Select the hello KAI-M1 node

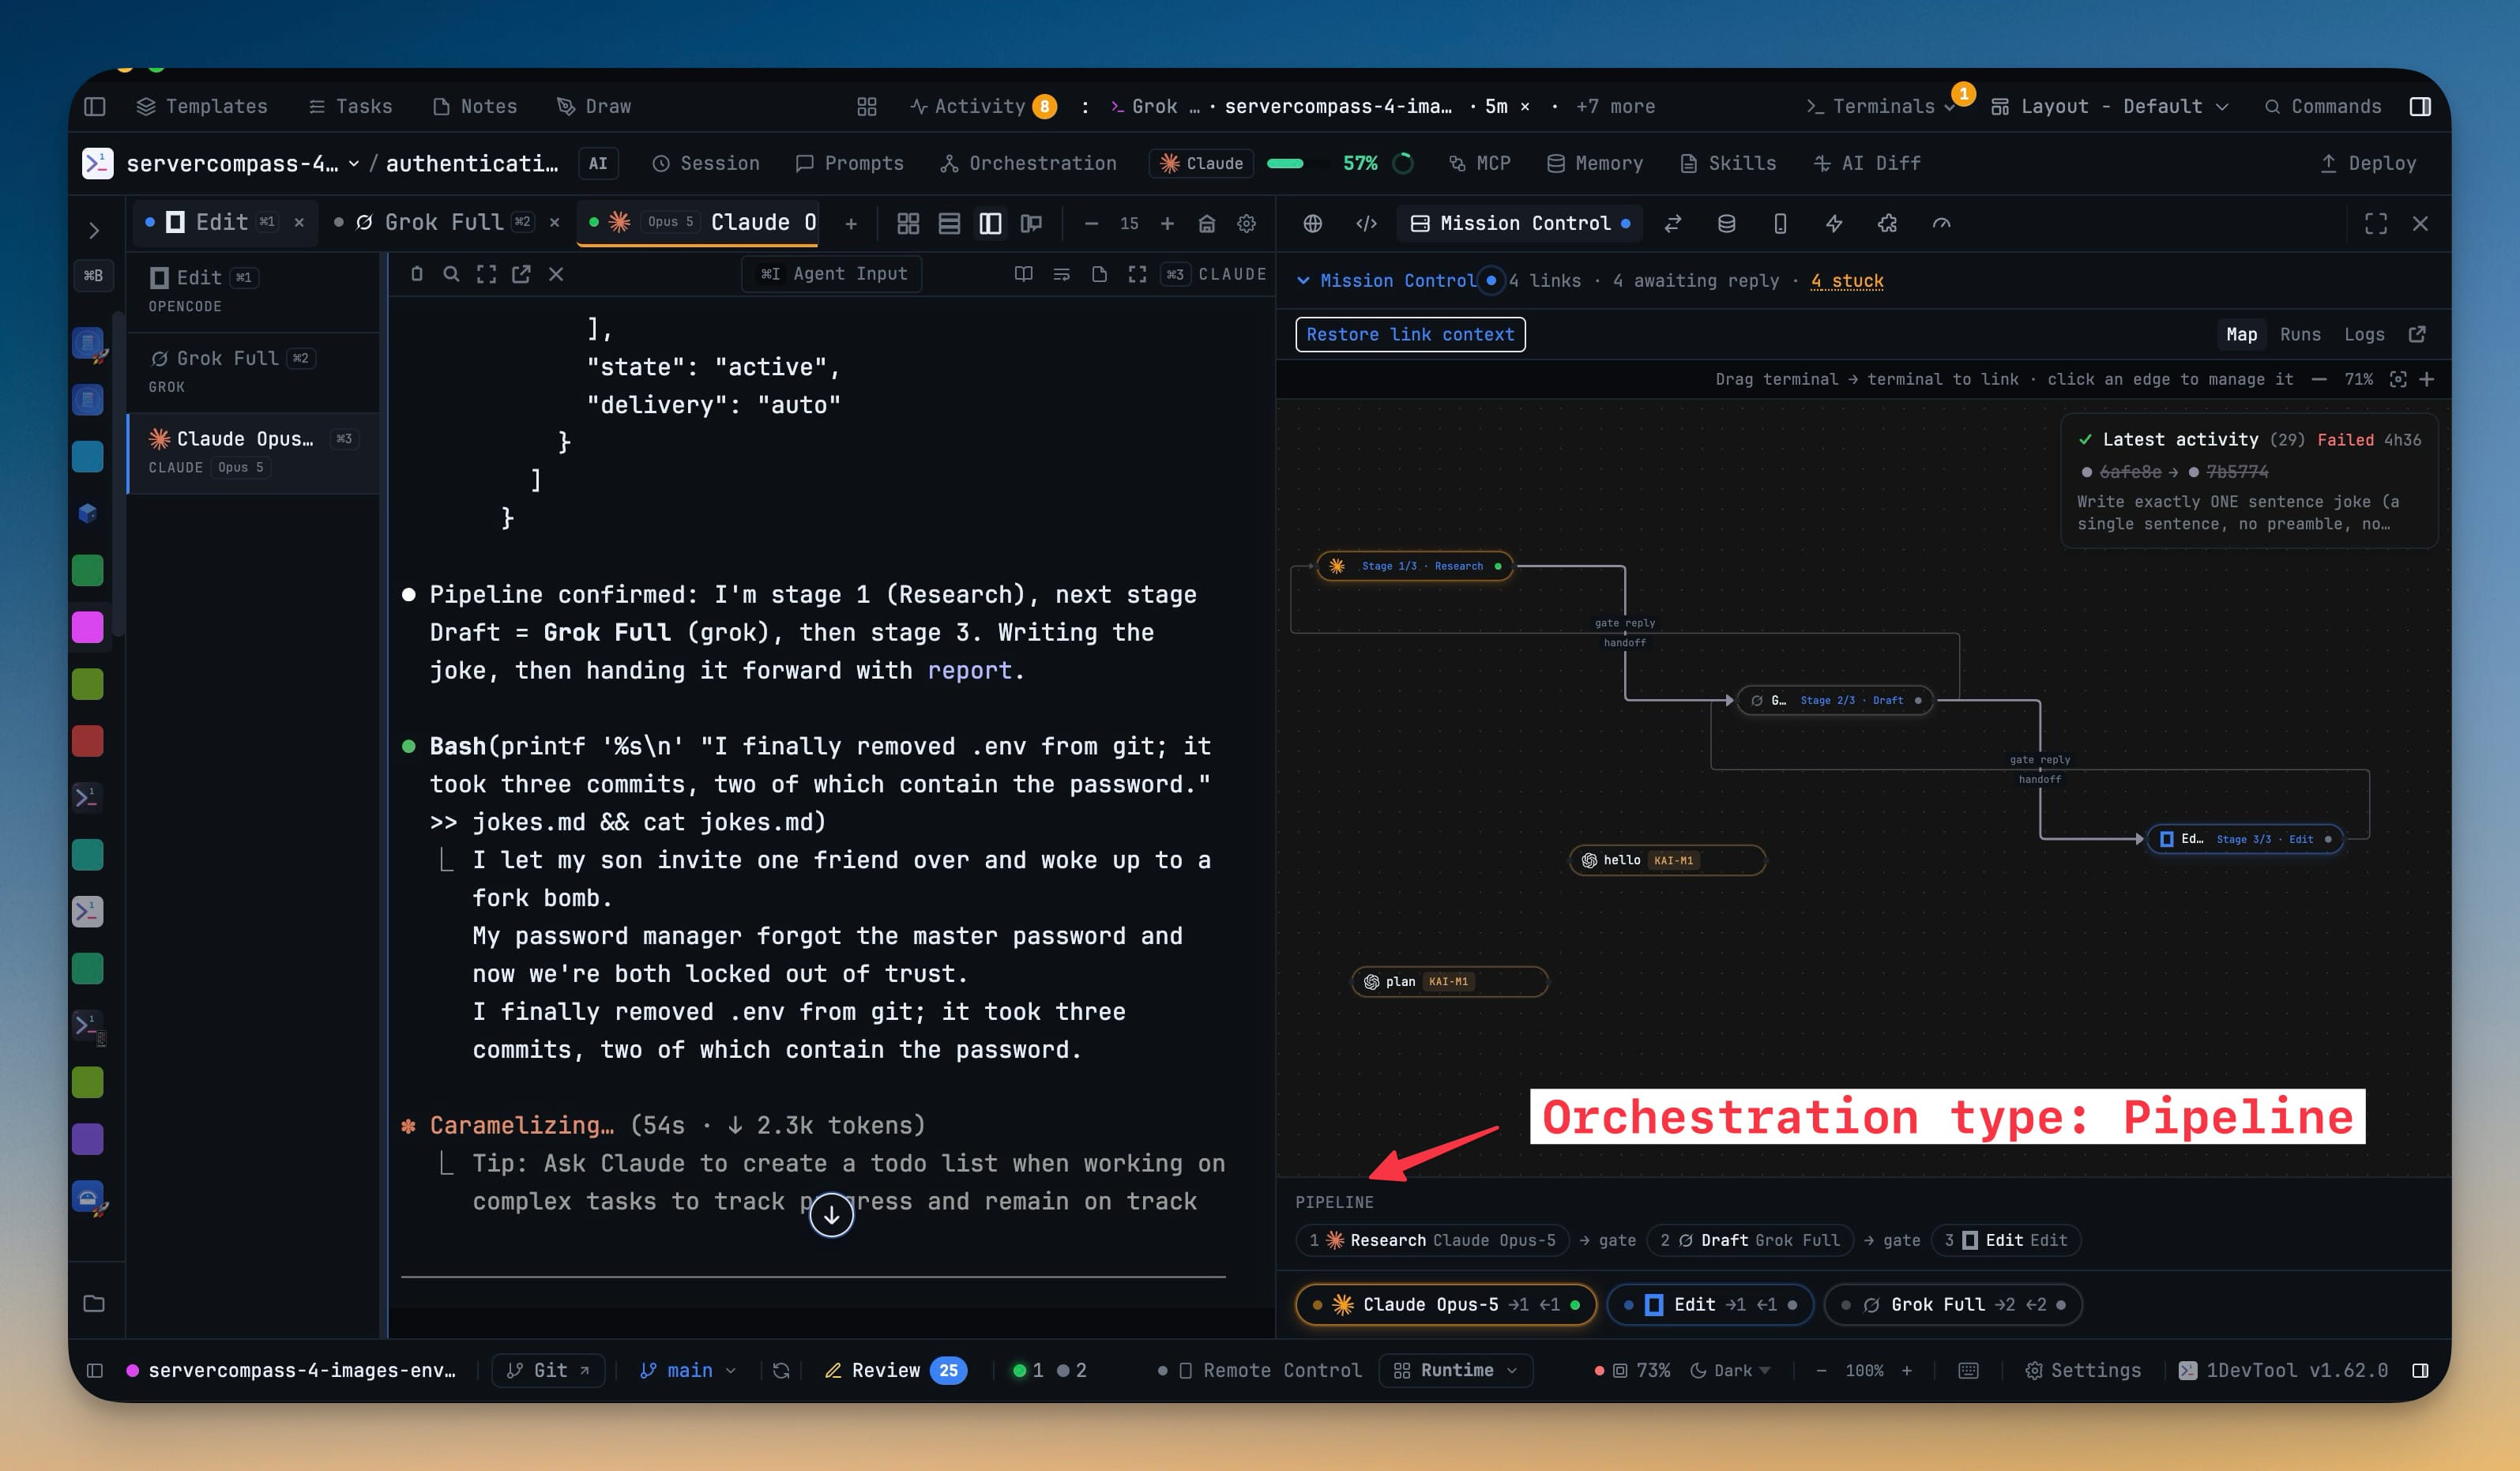click(1667, 860)
